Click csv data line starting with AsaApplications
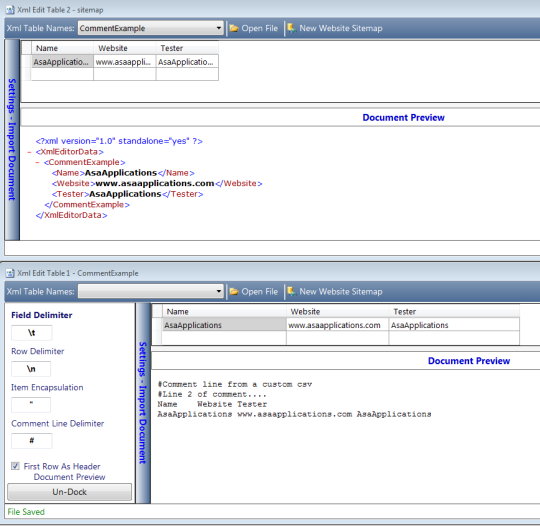Image resolution: width=540 pixels, height=526 pixels. click(294, 414)
